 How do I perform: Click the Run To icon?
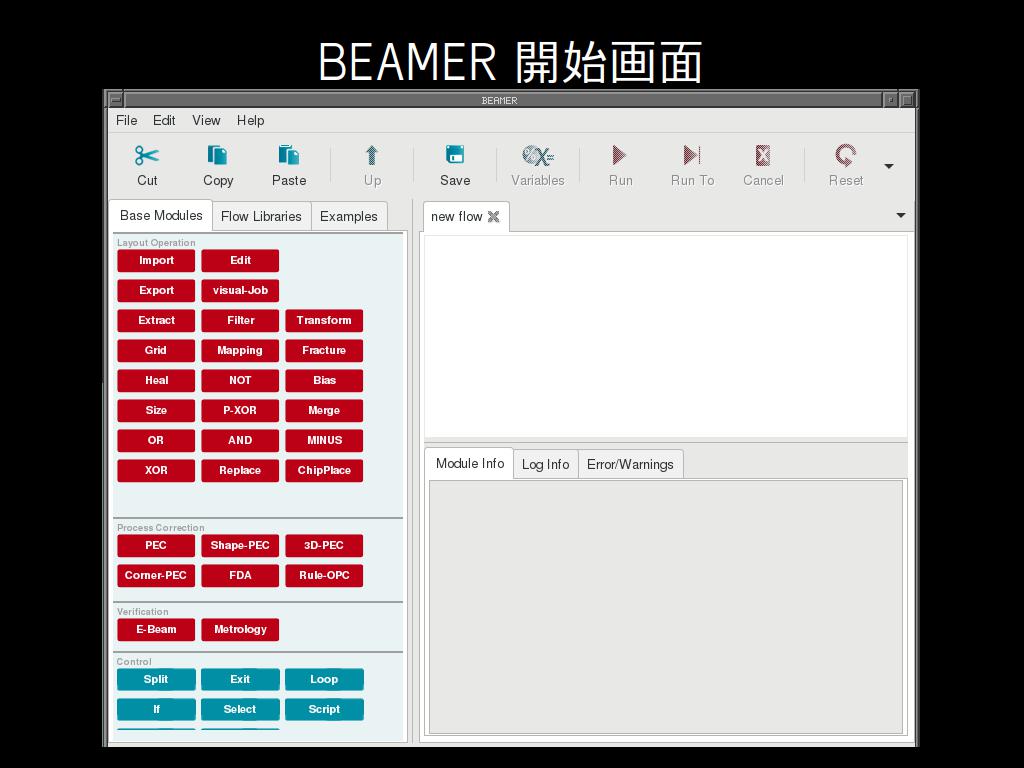692,155
